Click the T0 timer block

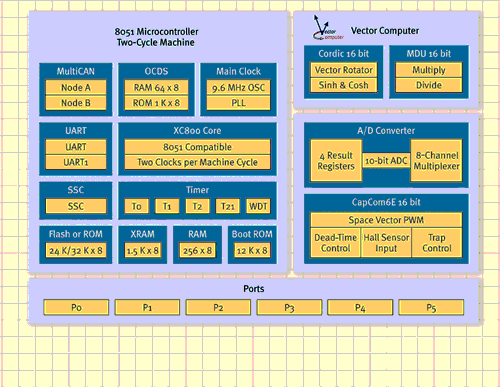point(136,206)
